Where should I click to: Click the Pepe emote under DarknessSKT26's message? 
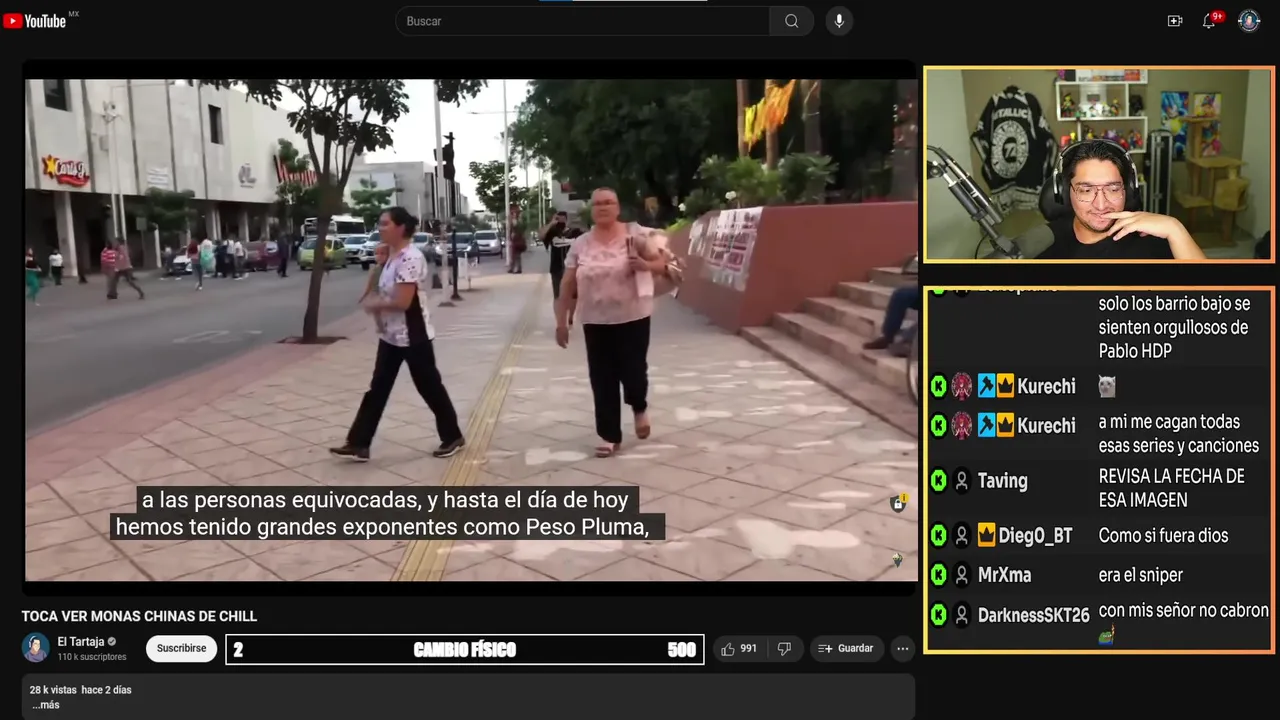tap(1107, 634)
